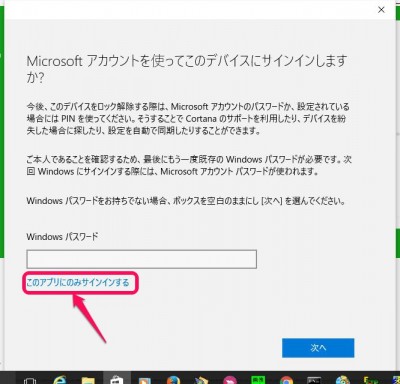
Task: Close the Microsoft account sign-in dialog
Action: [381, 10]
